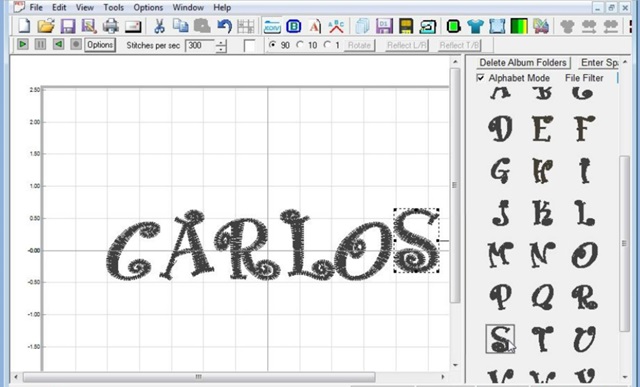Select the 90 degree rotation radio button

[x=272, y=44]
